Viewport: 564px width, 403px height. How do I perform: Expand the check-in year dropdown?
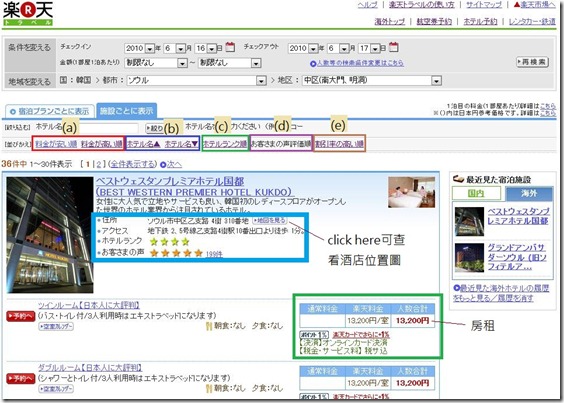pos(150,48)
